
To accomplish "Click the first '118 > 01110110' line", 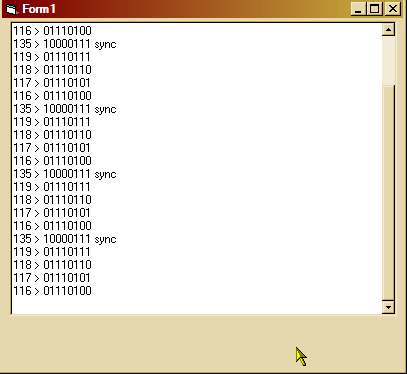I will pyautogui.click(x=52, y=70).
